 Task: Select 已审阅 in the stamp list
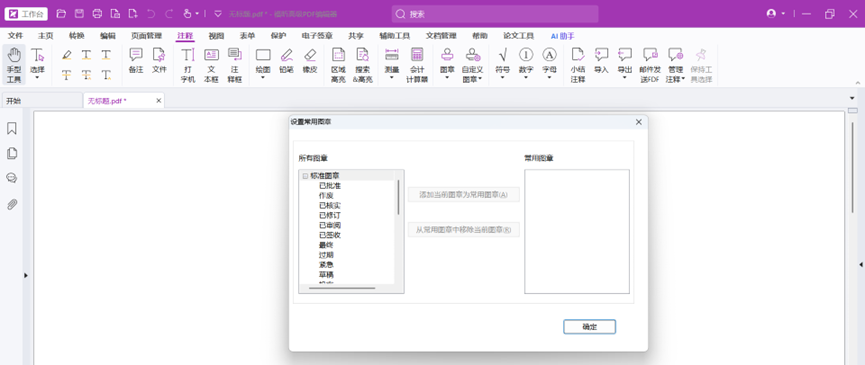(329, 226)
